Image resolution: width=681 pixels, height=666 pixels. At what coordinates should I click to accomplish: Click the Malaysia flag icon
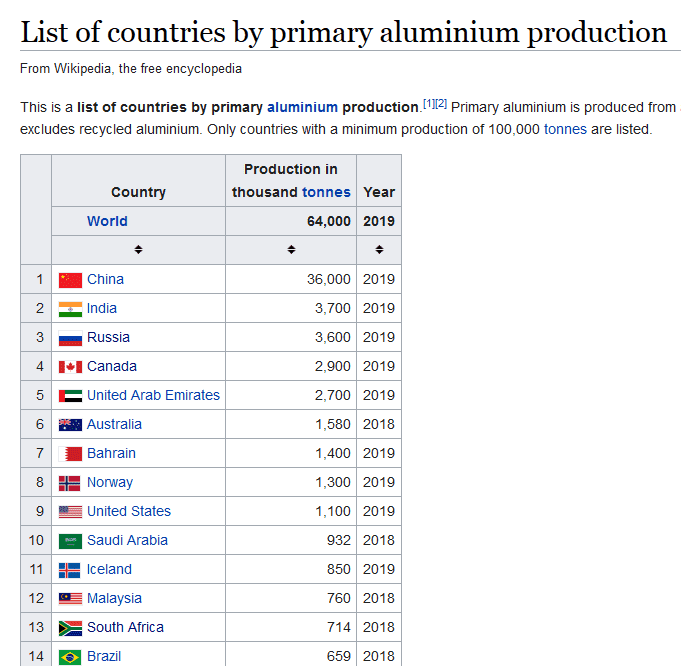pyautogui.click(x=70, y=599)
